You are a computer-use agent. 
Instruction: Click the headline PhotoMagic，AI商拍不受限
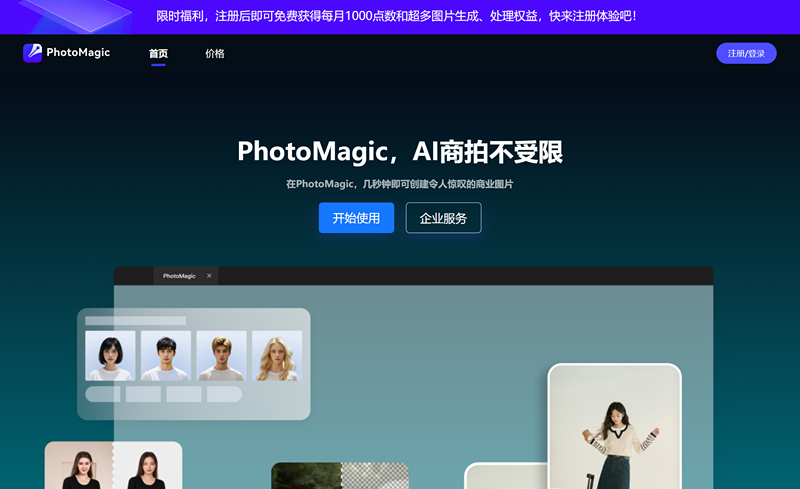point(400,152)
